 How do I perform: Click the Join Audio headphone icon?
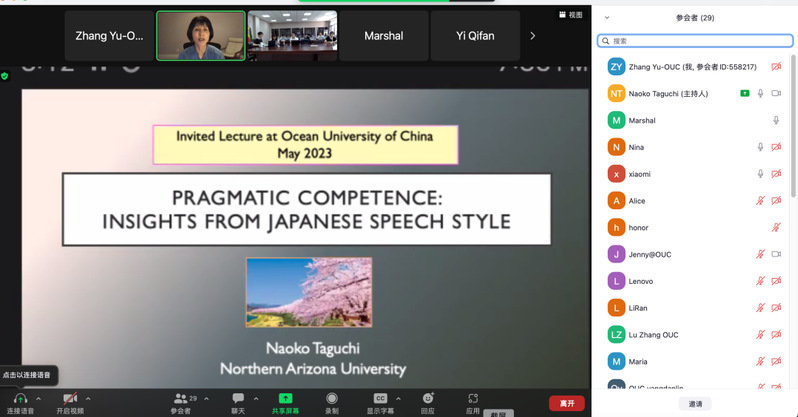20,398
